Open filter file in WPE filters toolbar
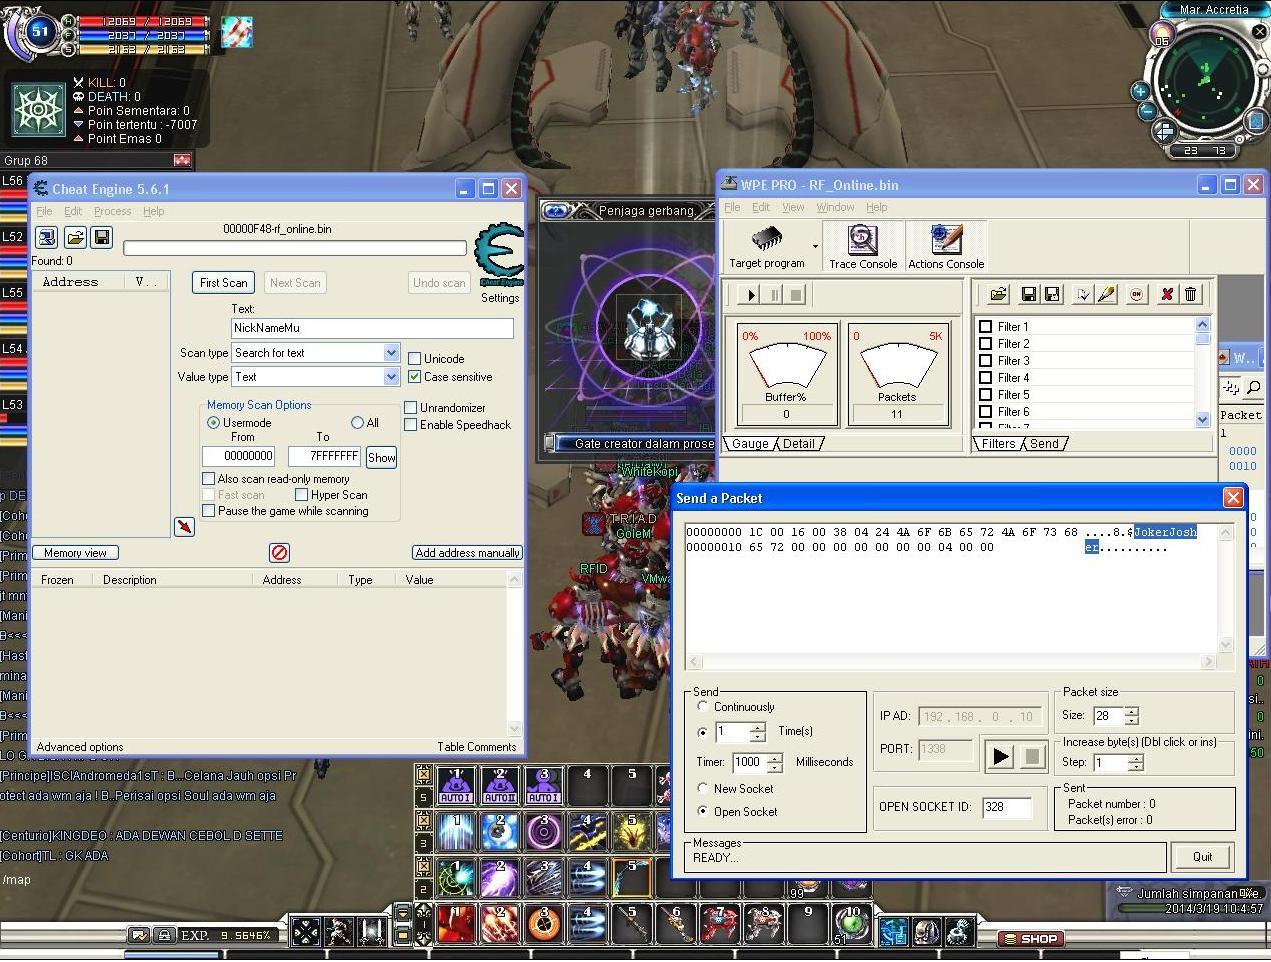The width and height of the screenshot is (1271, 962). [998, 294]
